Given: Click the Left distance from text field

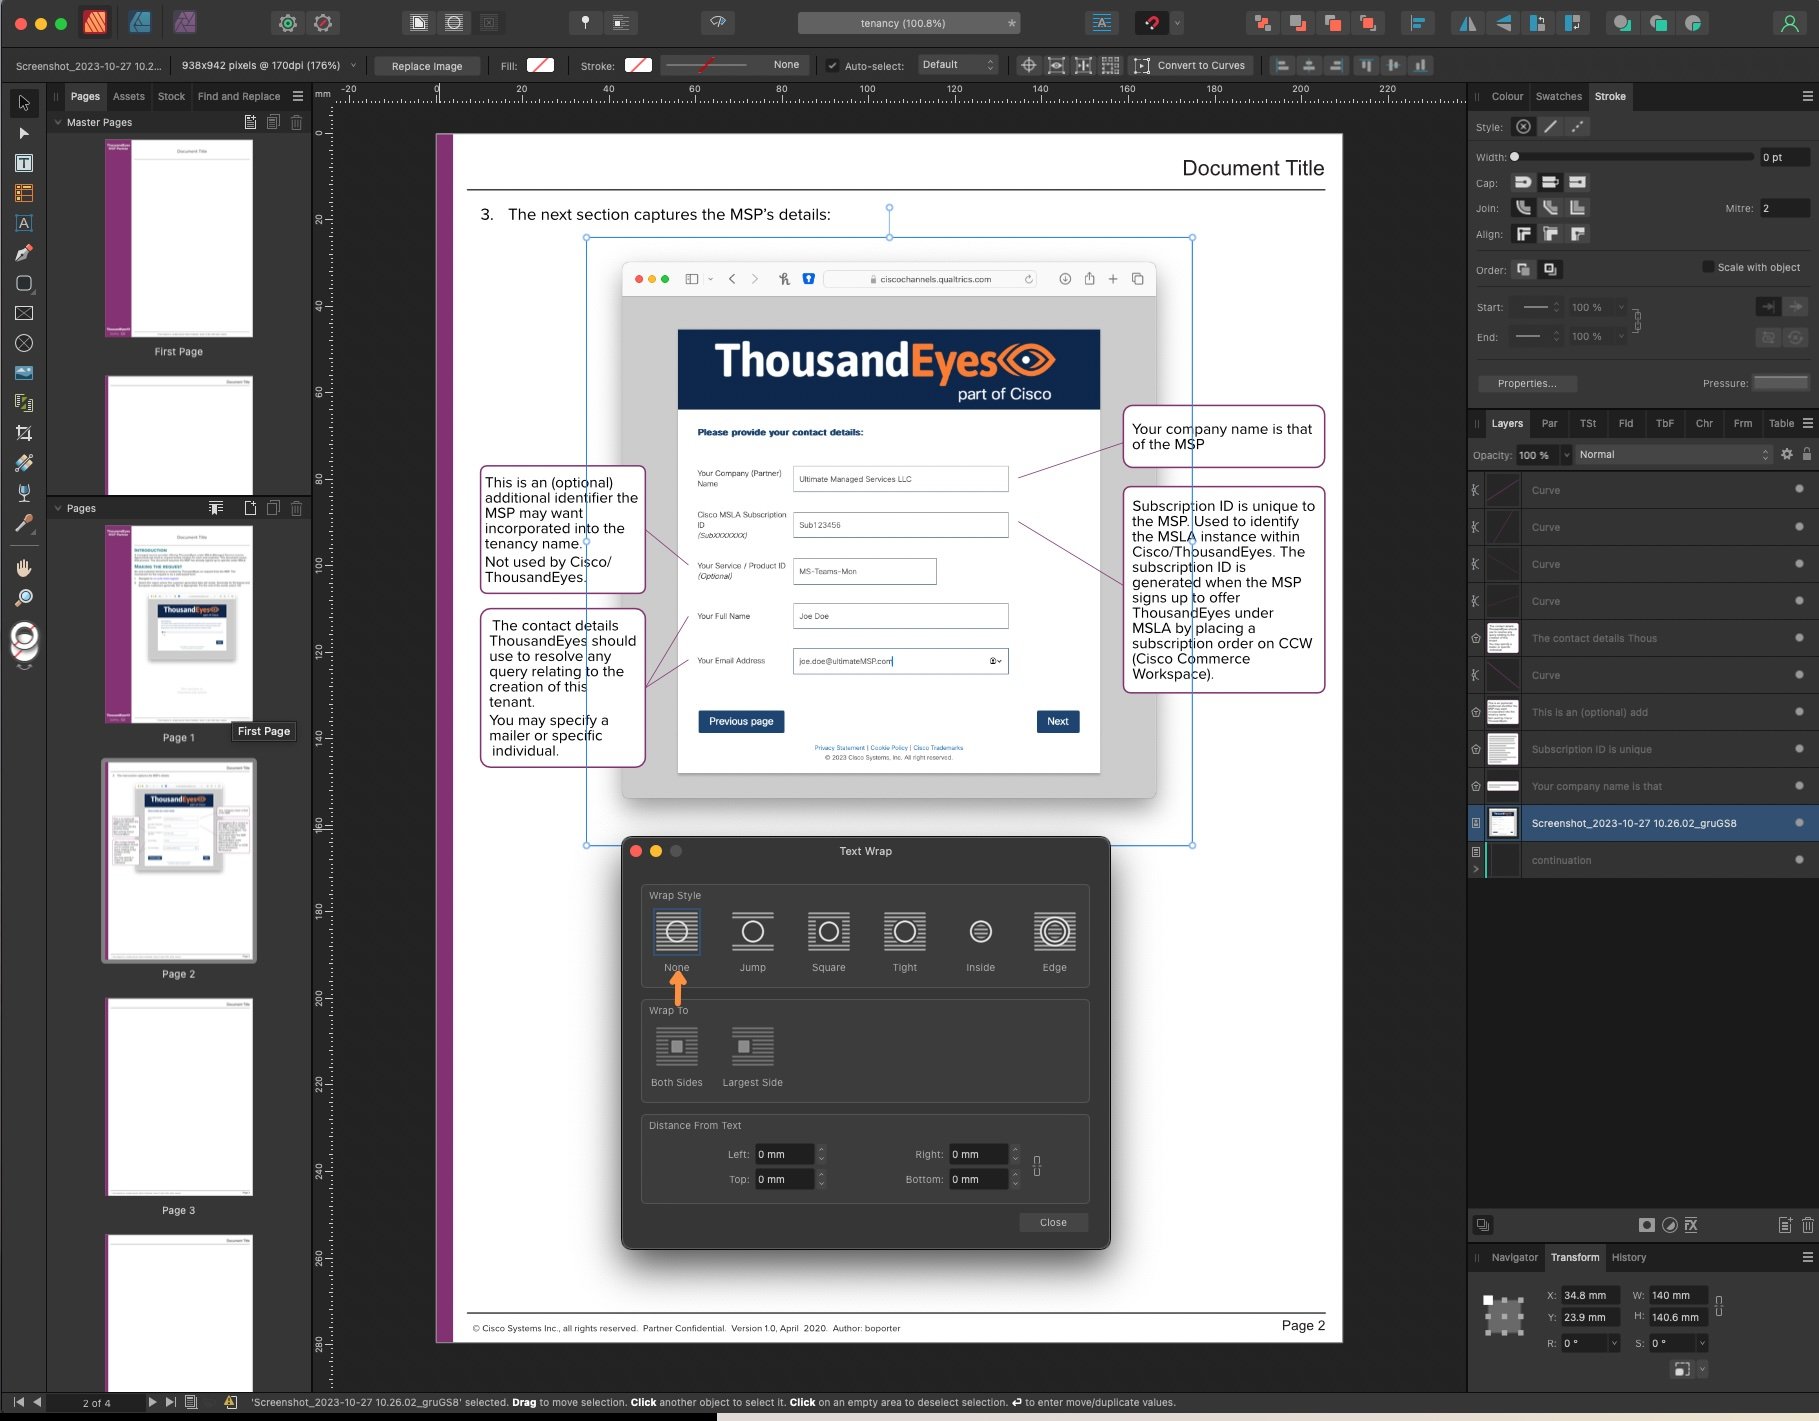Looking at the screenshot, I should (x=784, y=1154).
